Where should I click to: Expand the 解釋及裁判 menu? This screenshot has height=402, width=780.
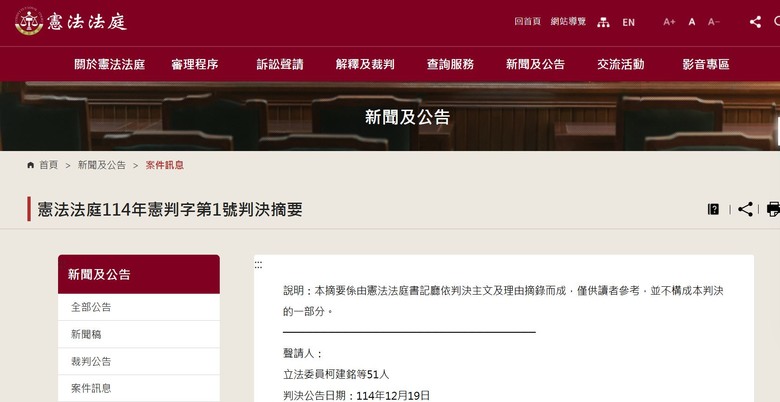(x=365, y=64)
